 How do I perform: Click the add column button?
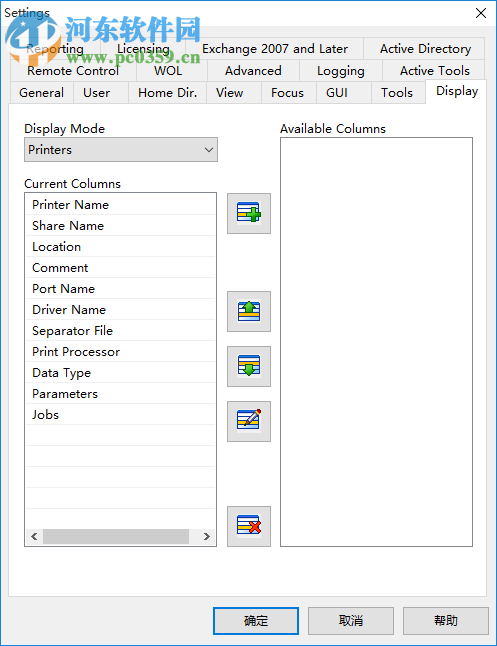pos(248,213)
